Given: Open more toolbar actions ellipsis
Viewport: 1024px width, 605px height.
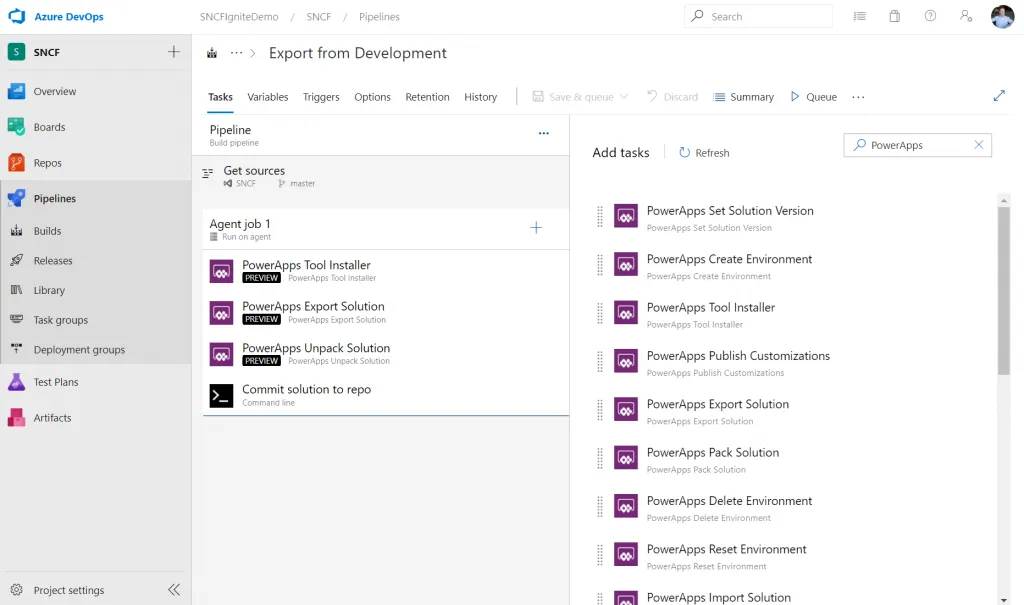Looking at the screenshot, I should point(858,97).
